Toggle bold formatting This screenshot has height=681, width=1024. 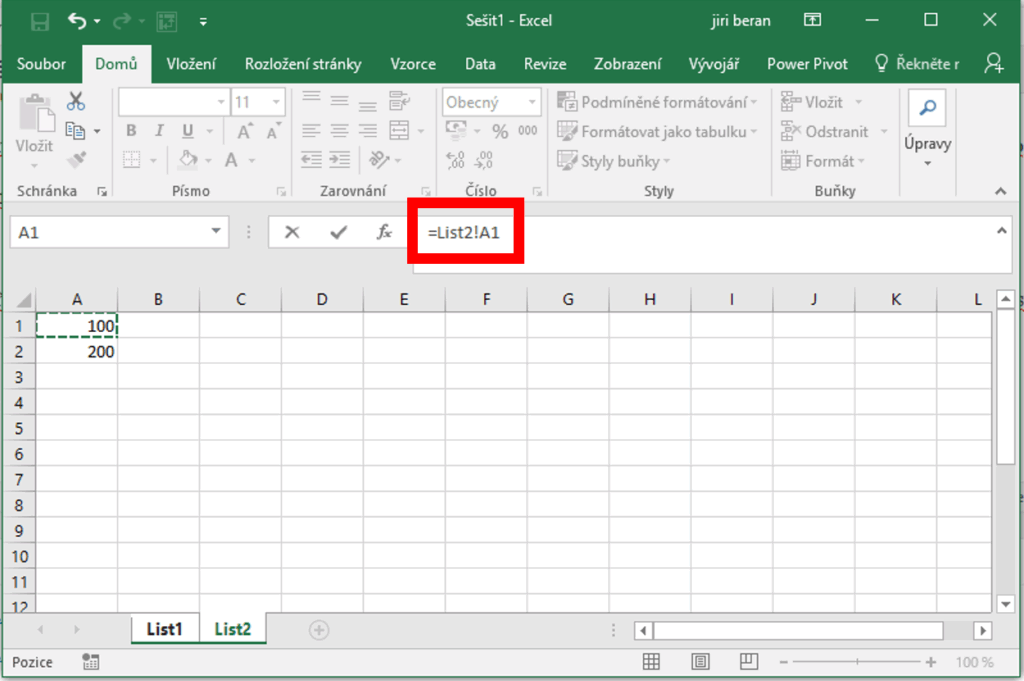131,131
